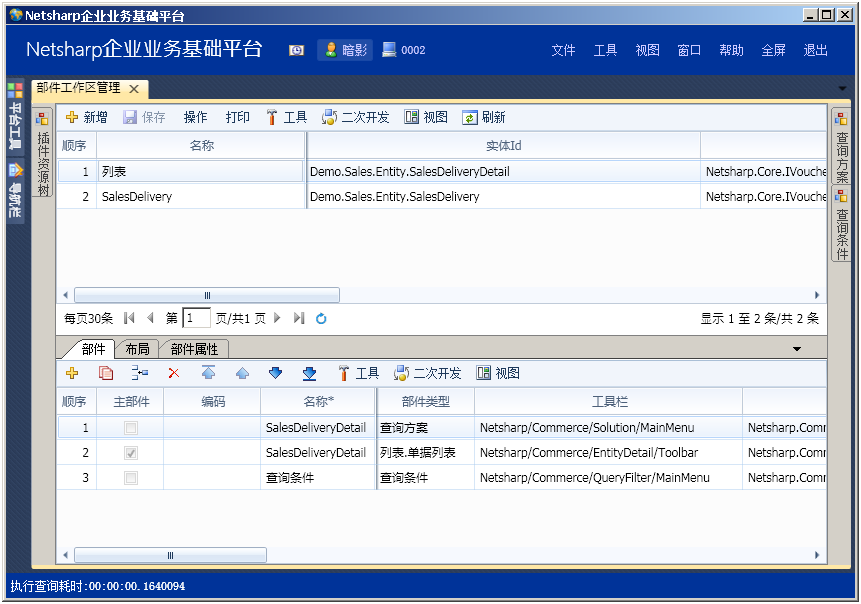Click Demo.Sales.Entity.SalesDeliveryDetail cell
861x604 pixels.
coord(503,172)
